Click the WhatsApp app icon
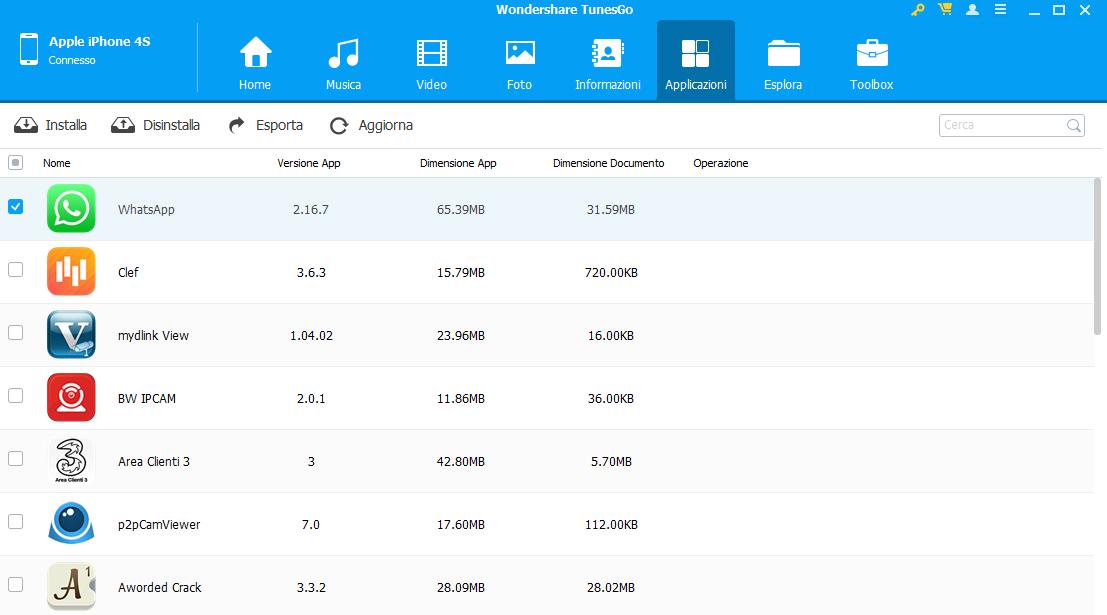Viewport: 1107px width, 615px height. (x=71, y=209)
